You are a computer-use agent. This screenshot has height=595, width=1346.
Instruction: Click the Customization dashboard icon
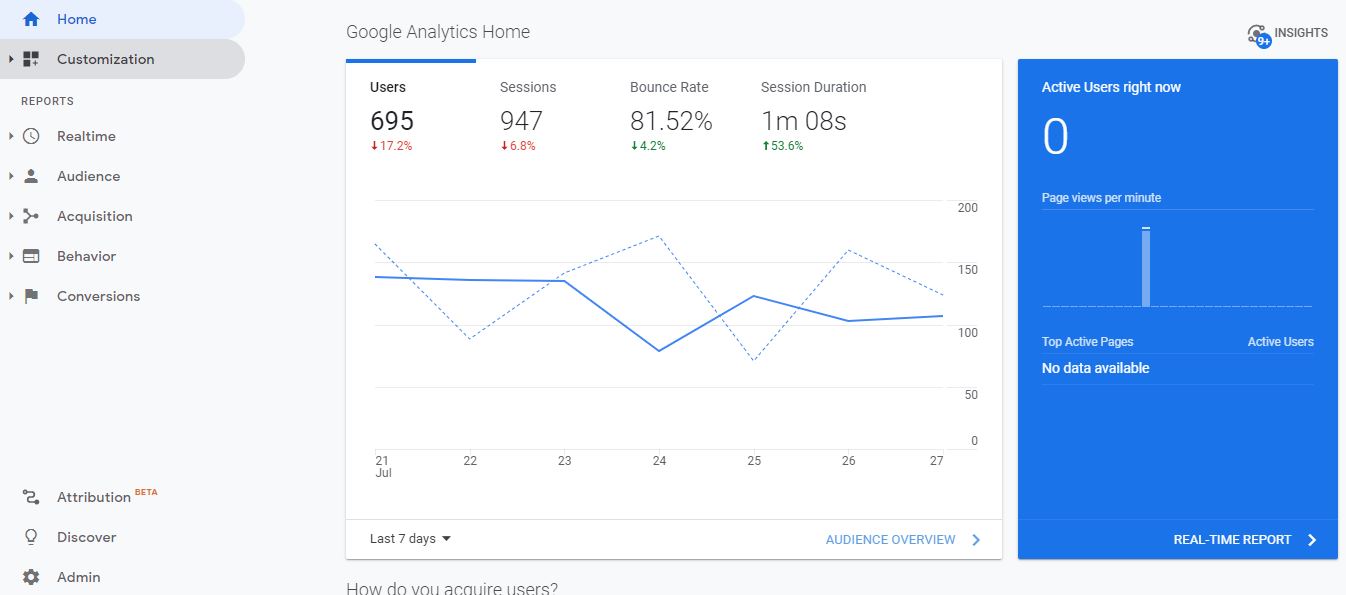coord(31,59)
